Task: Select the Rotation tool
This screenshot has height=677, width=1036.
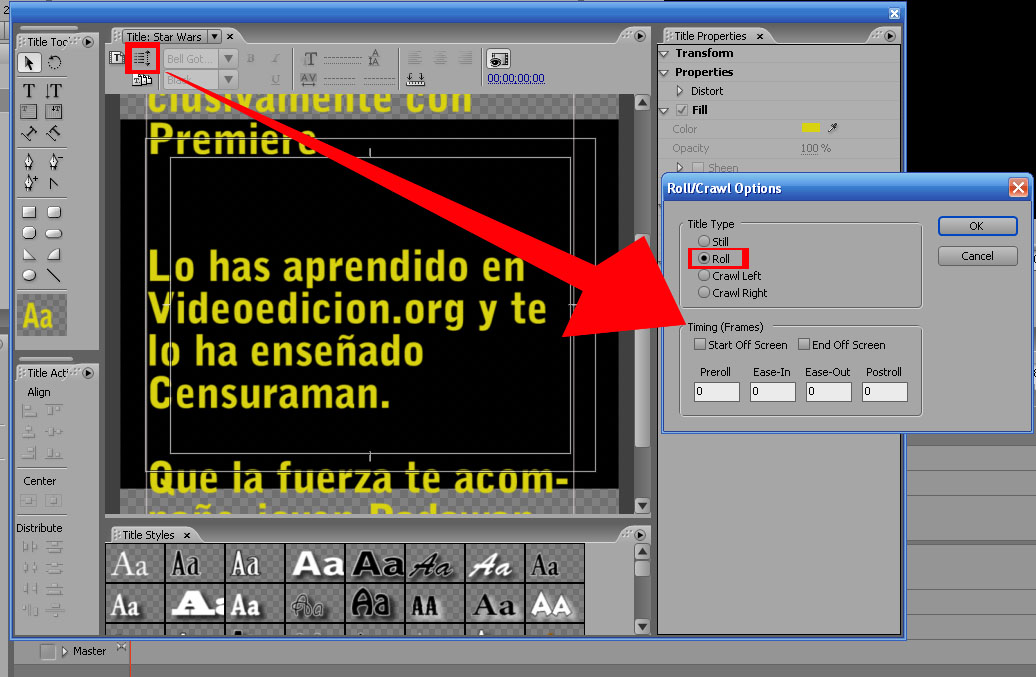Action: (x=54, y=63)
